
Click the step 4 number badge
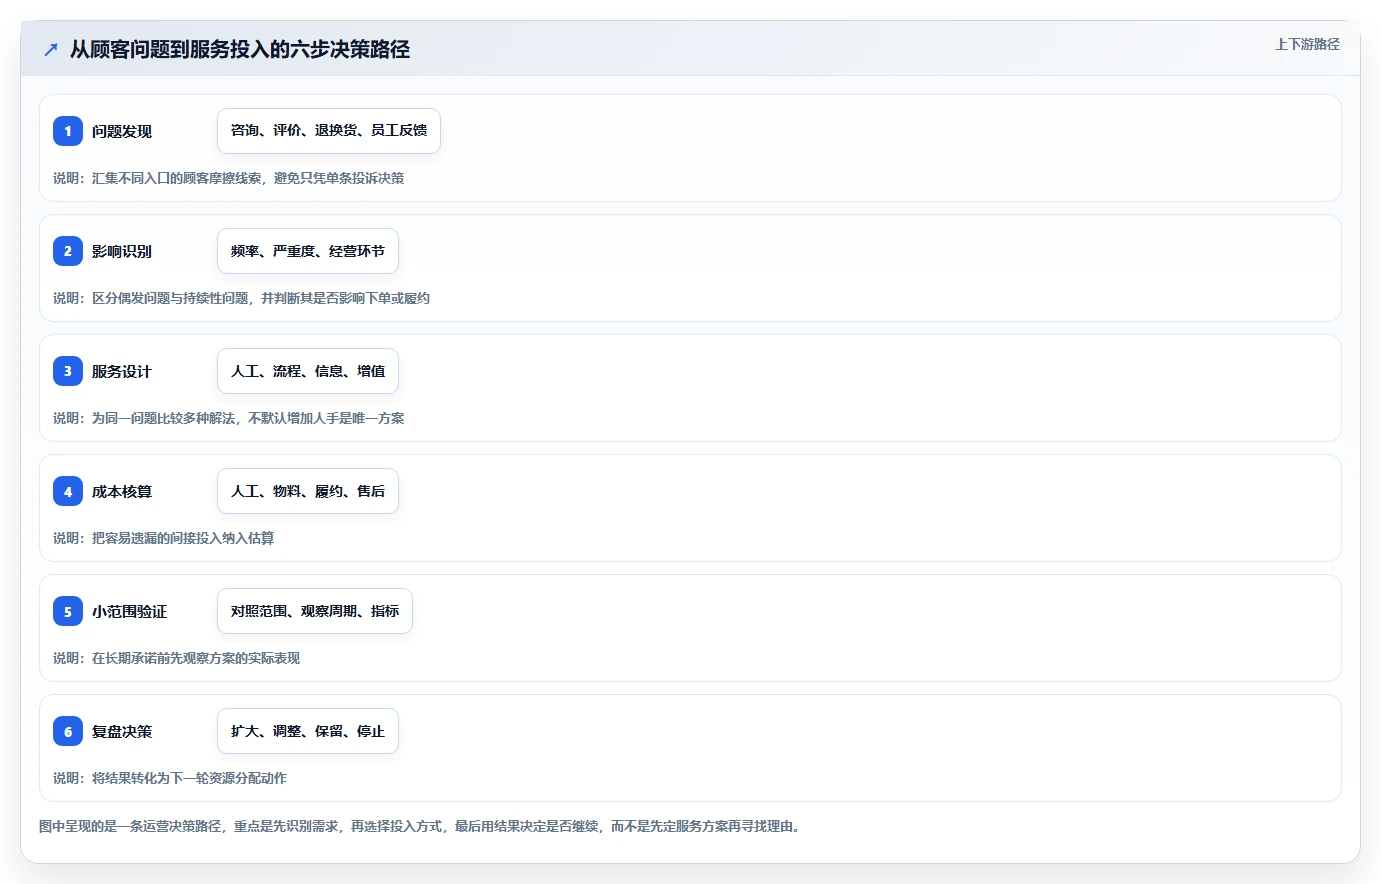[x=68, y=491]
